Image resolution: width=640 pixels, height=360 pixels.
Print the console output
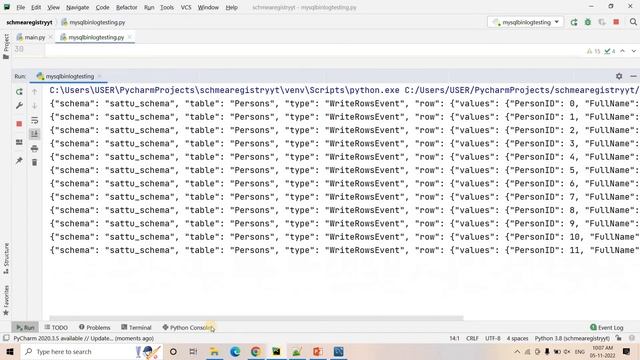tap(35, 148)
